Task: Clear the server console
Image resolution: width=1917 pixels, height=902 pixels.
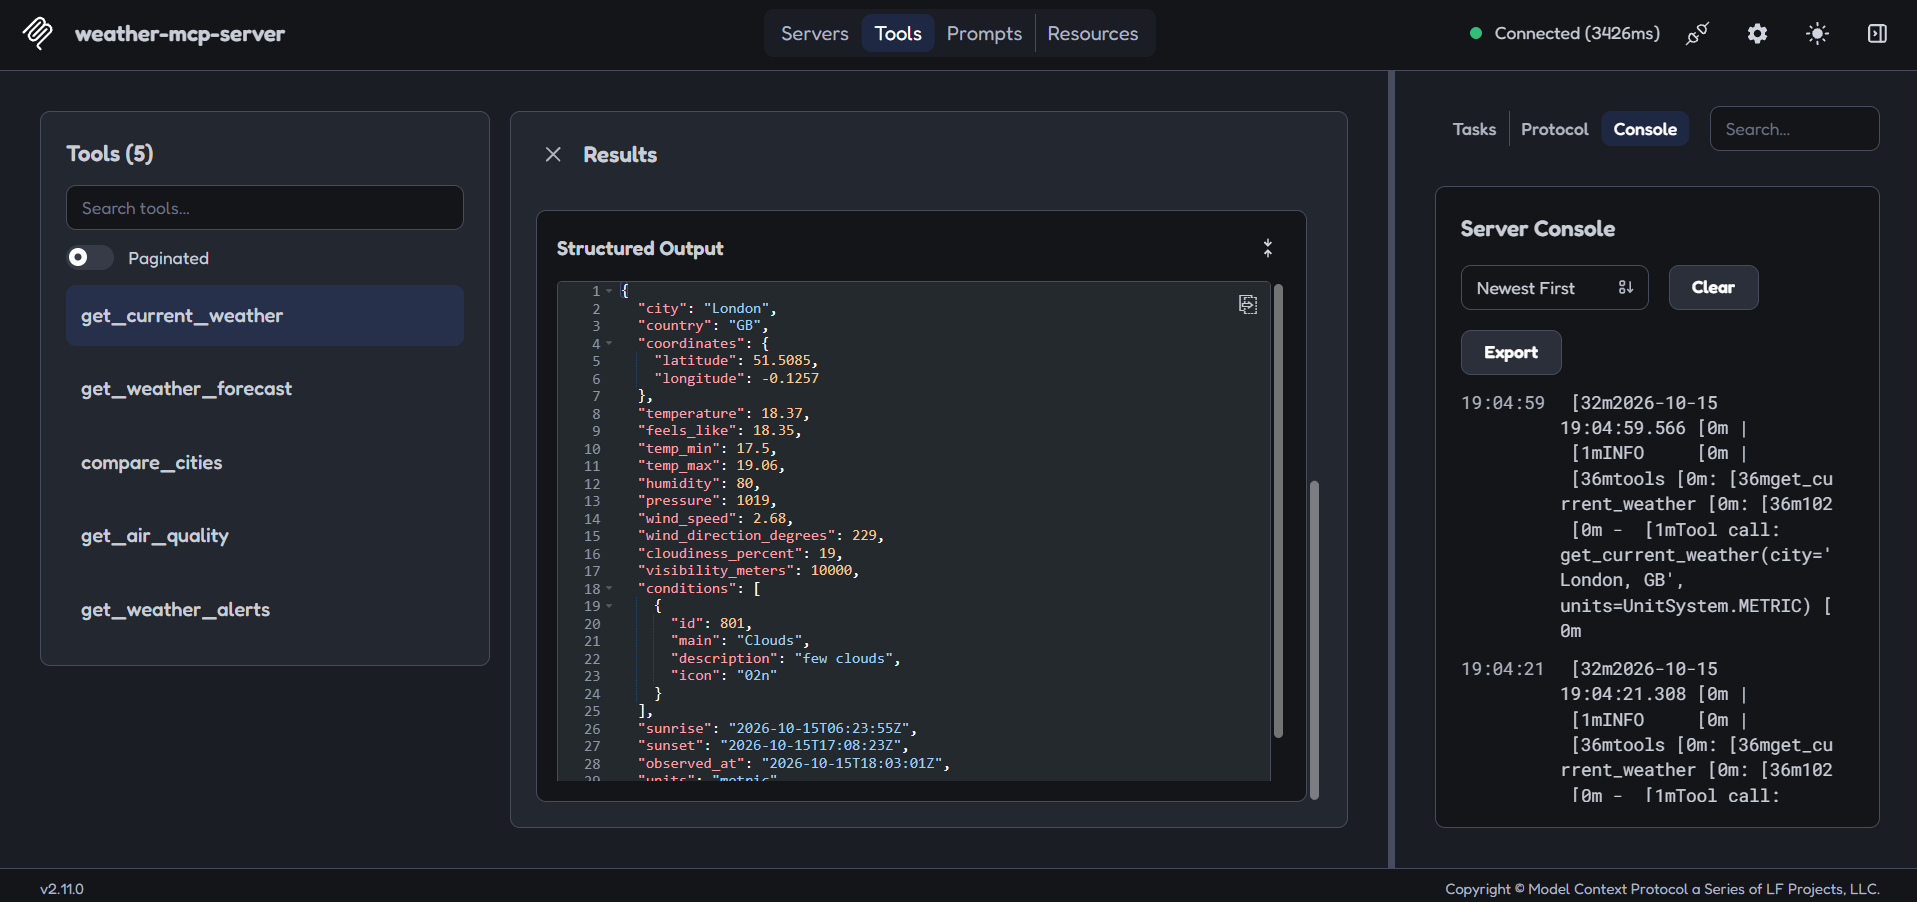Action: point(1713,288)
